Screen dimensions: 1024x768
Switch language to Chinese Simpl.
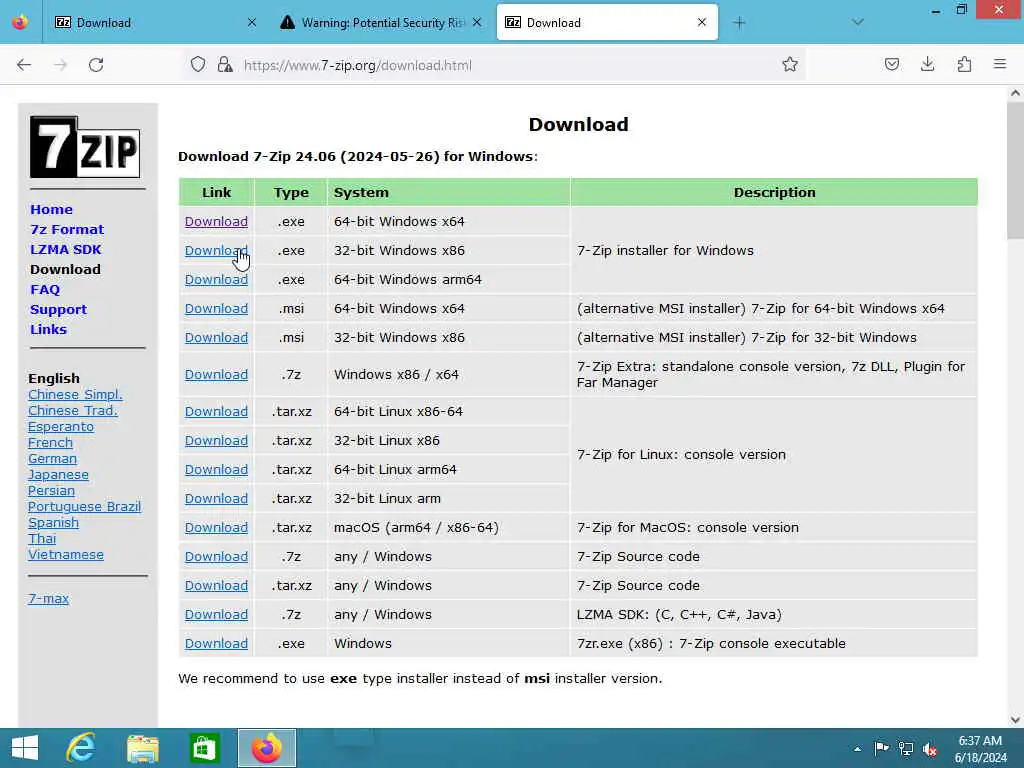(75, 394)
